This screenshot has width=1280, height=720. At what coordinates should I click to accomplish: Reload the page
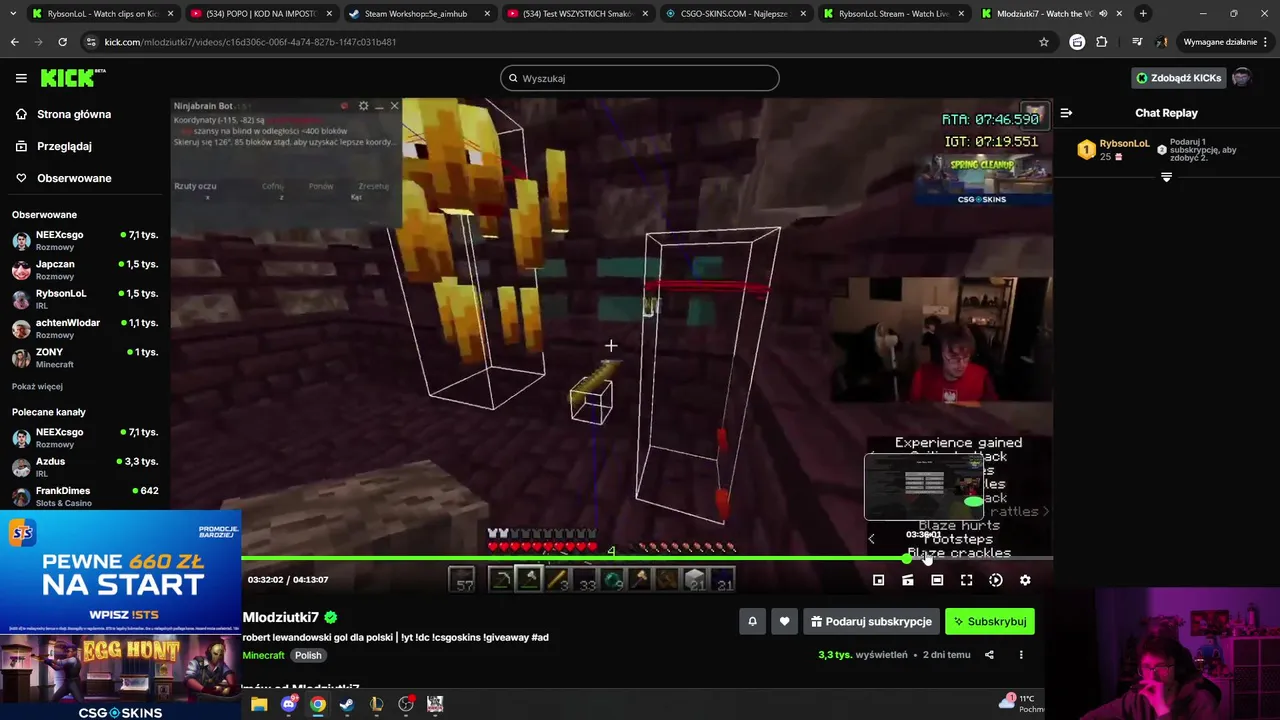[62, 42]
